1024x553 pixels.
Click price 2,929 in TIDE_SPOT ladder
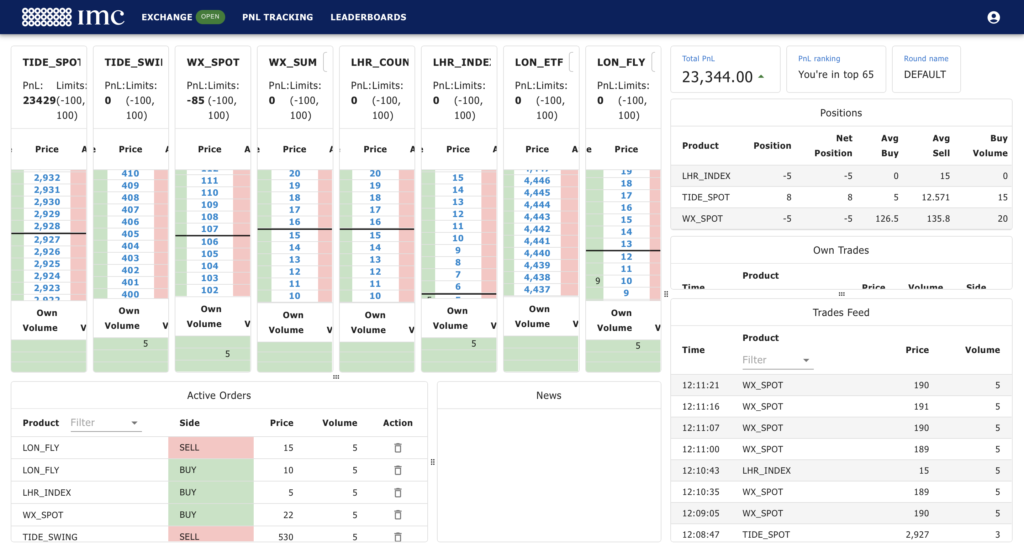[47, 214]
